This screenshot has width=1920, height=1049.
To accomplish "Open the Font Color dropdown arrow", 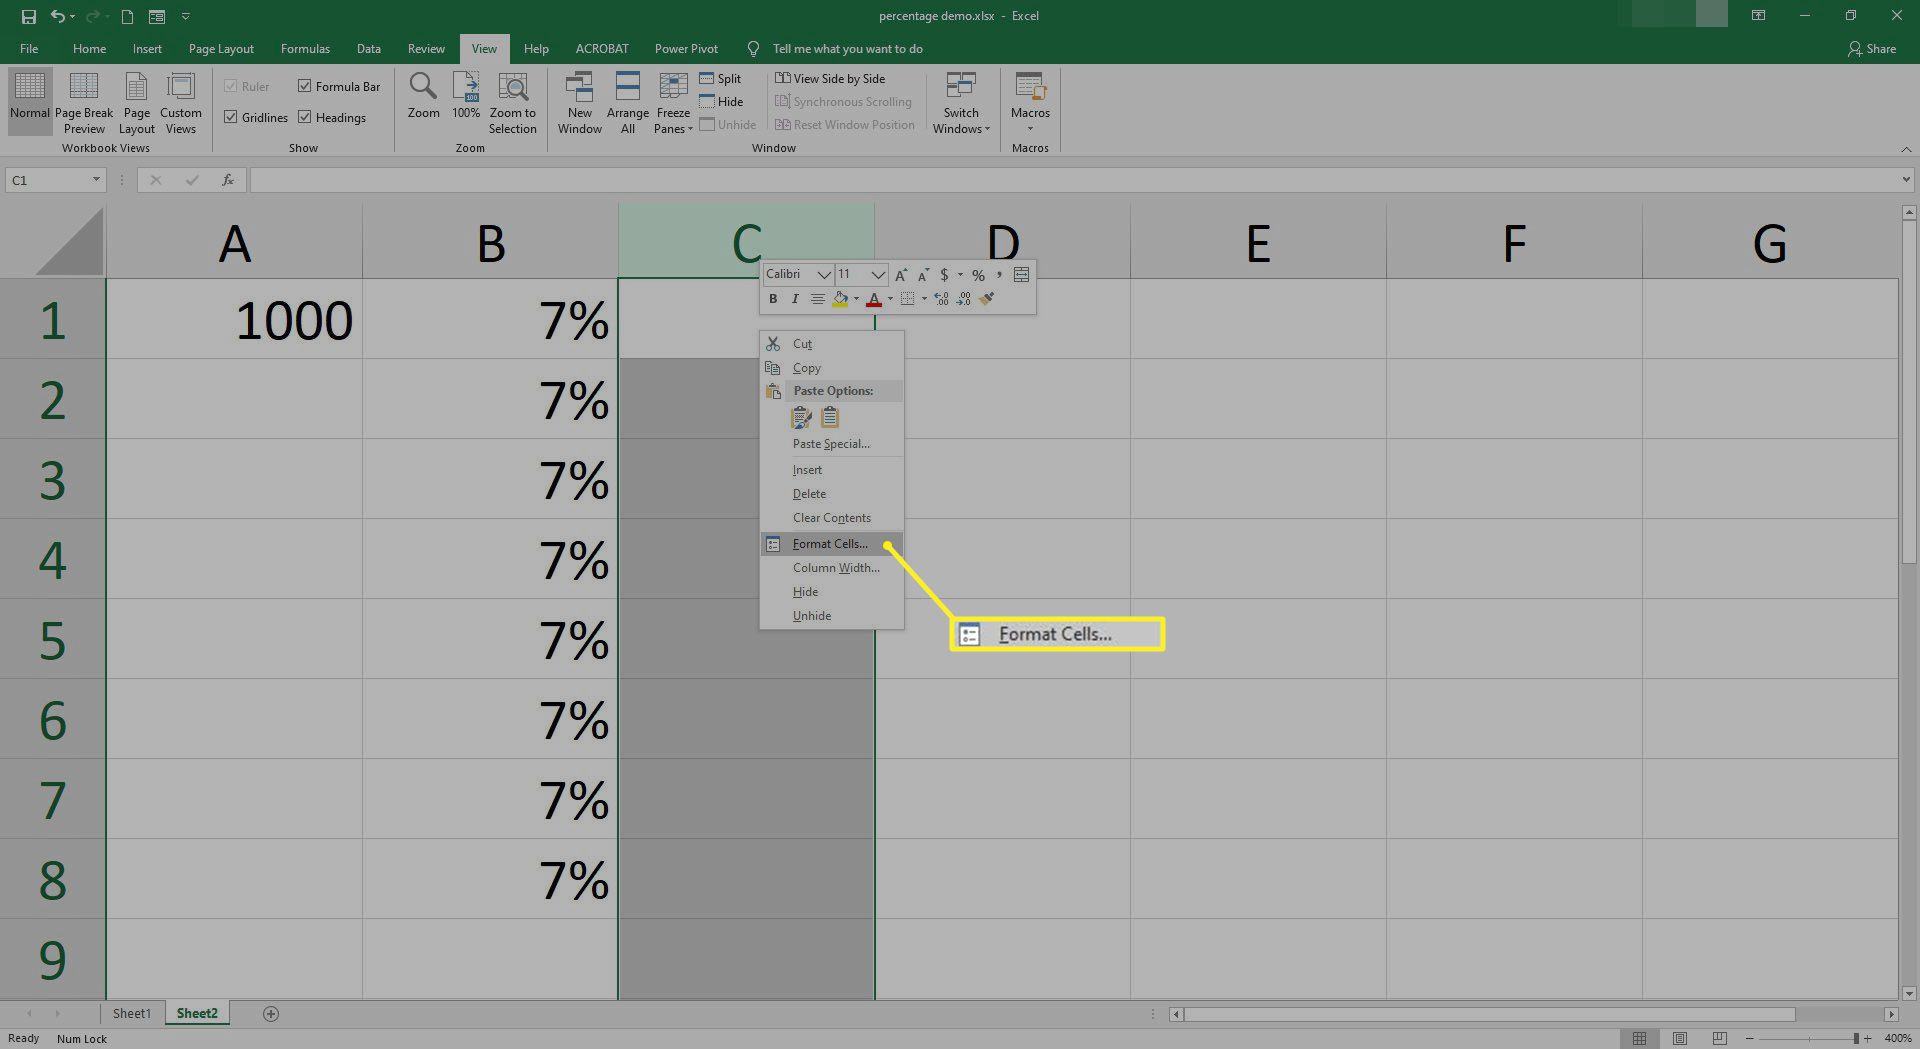I will point(890,299).
